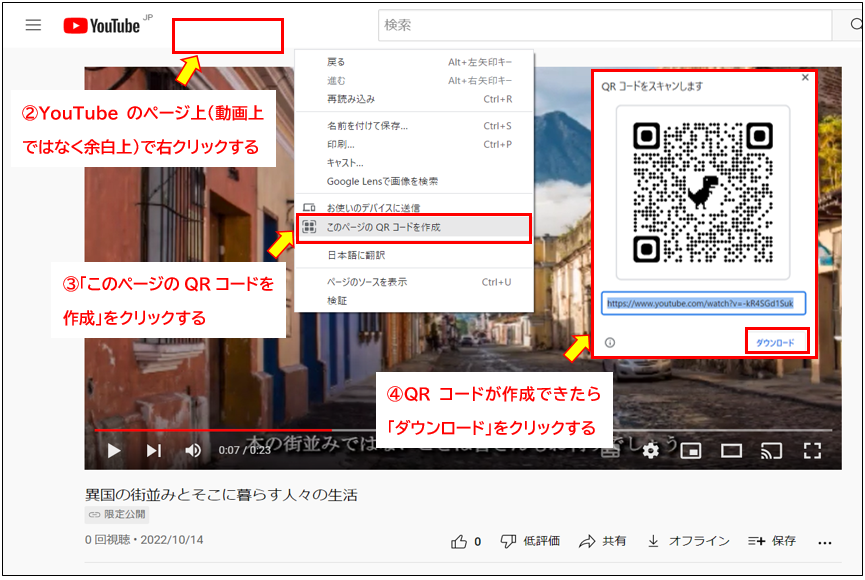The image size is (865, 580).
Task: Choose このページの QR コードを作成
Action: [415, 227]
